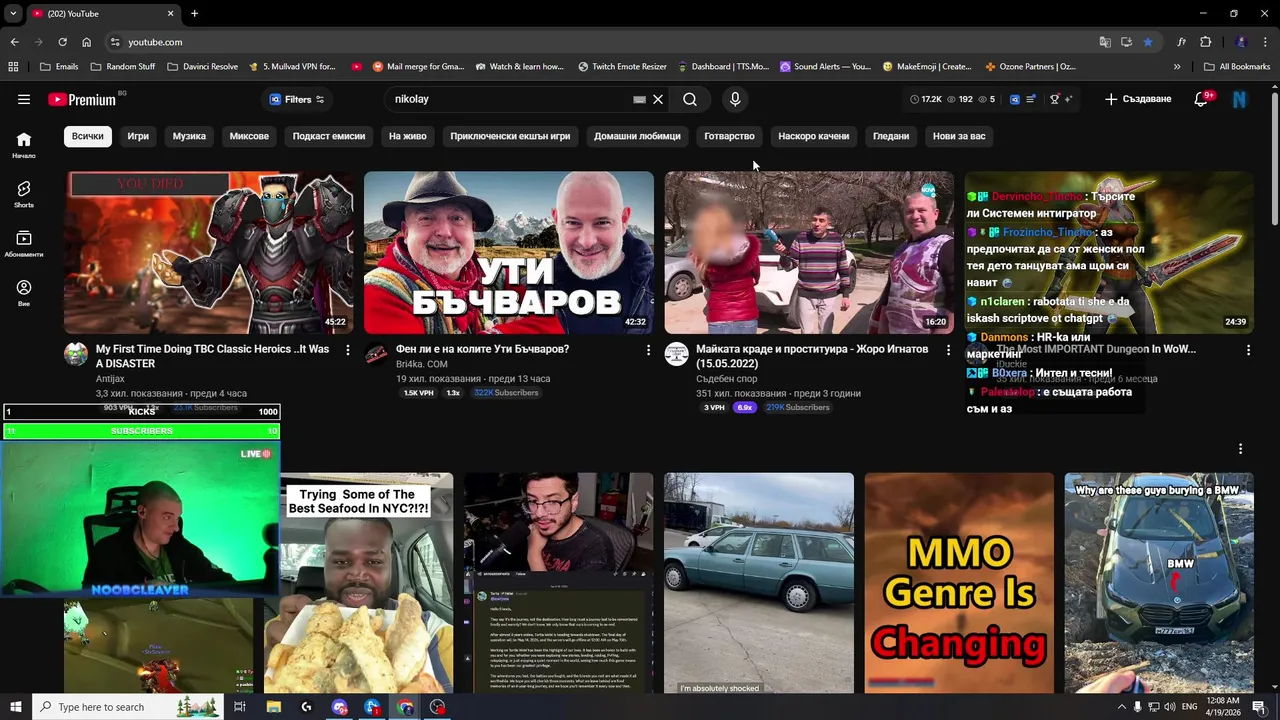Open the account avatar menu
The image size is (1280, 720).
click(x=1240, y=99)
